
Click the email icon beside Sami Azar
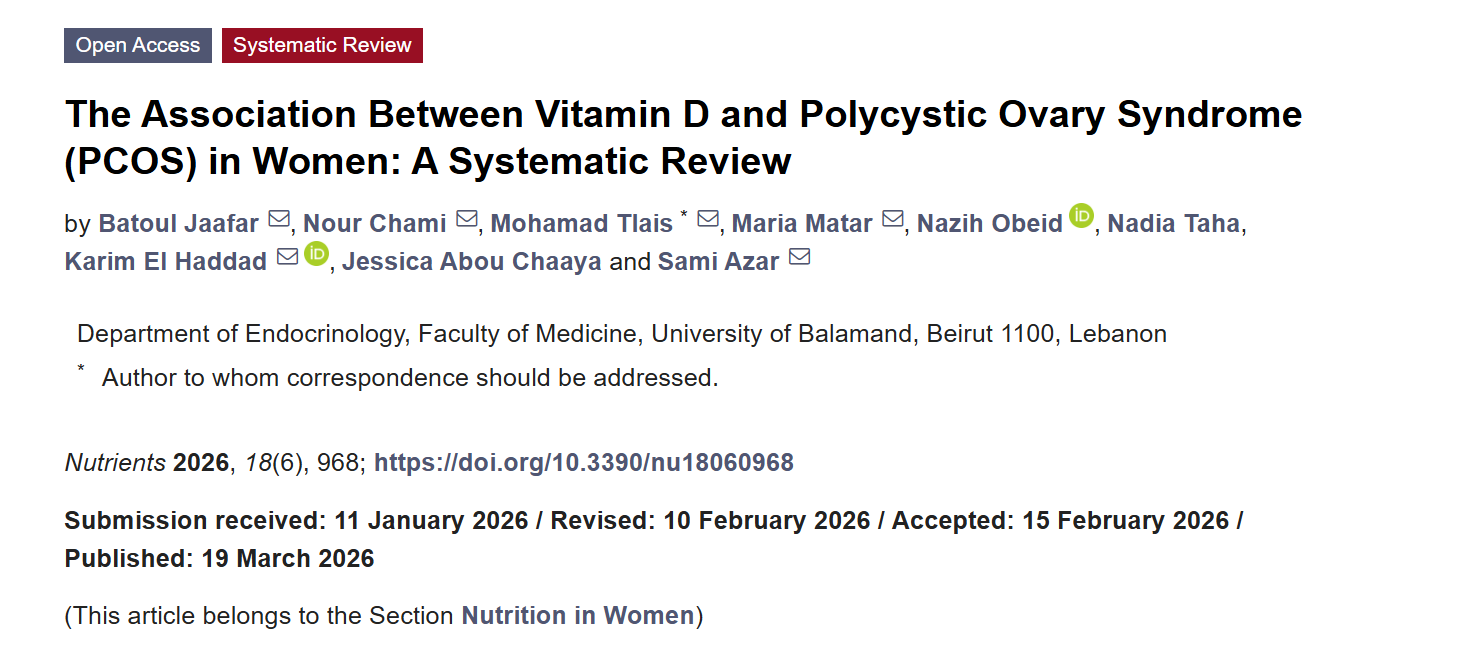799,258
